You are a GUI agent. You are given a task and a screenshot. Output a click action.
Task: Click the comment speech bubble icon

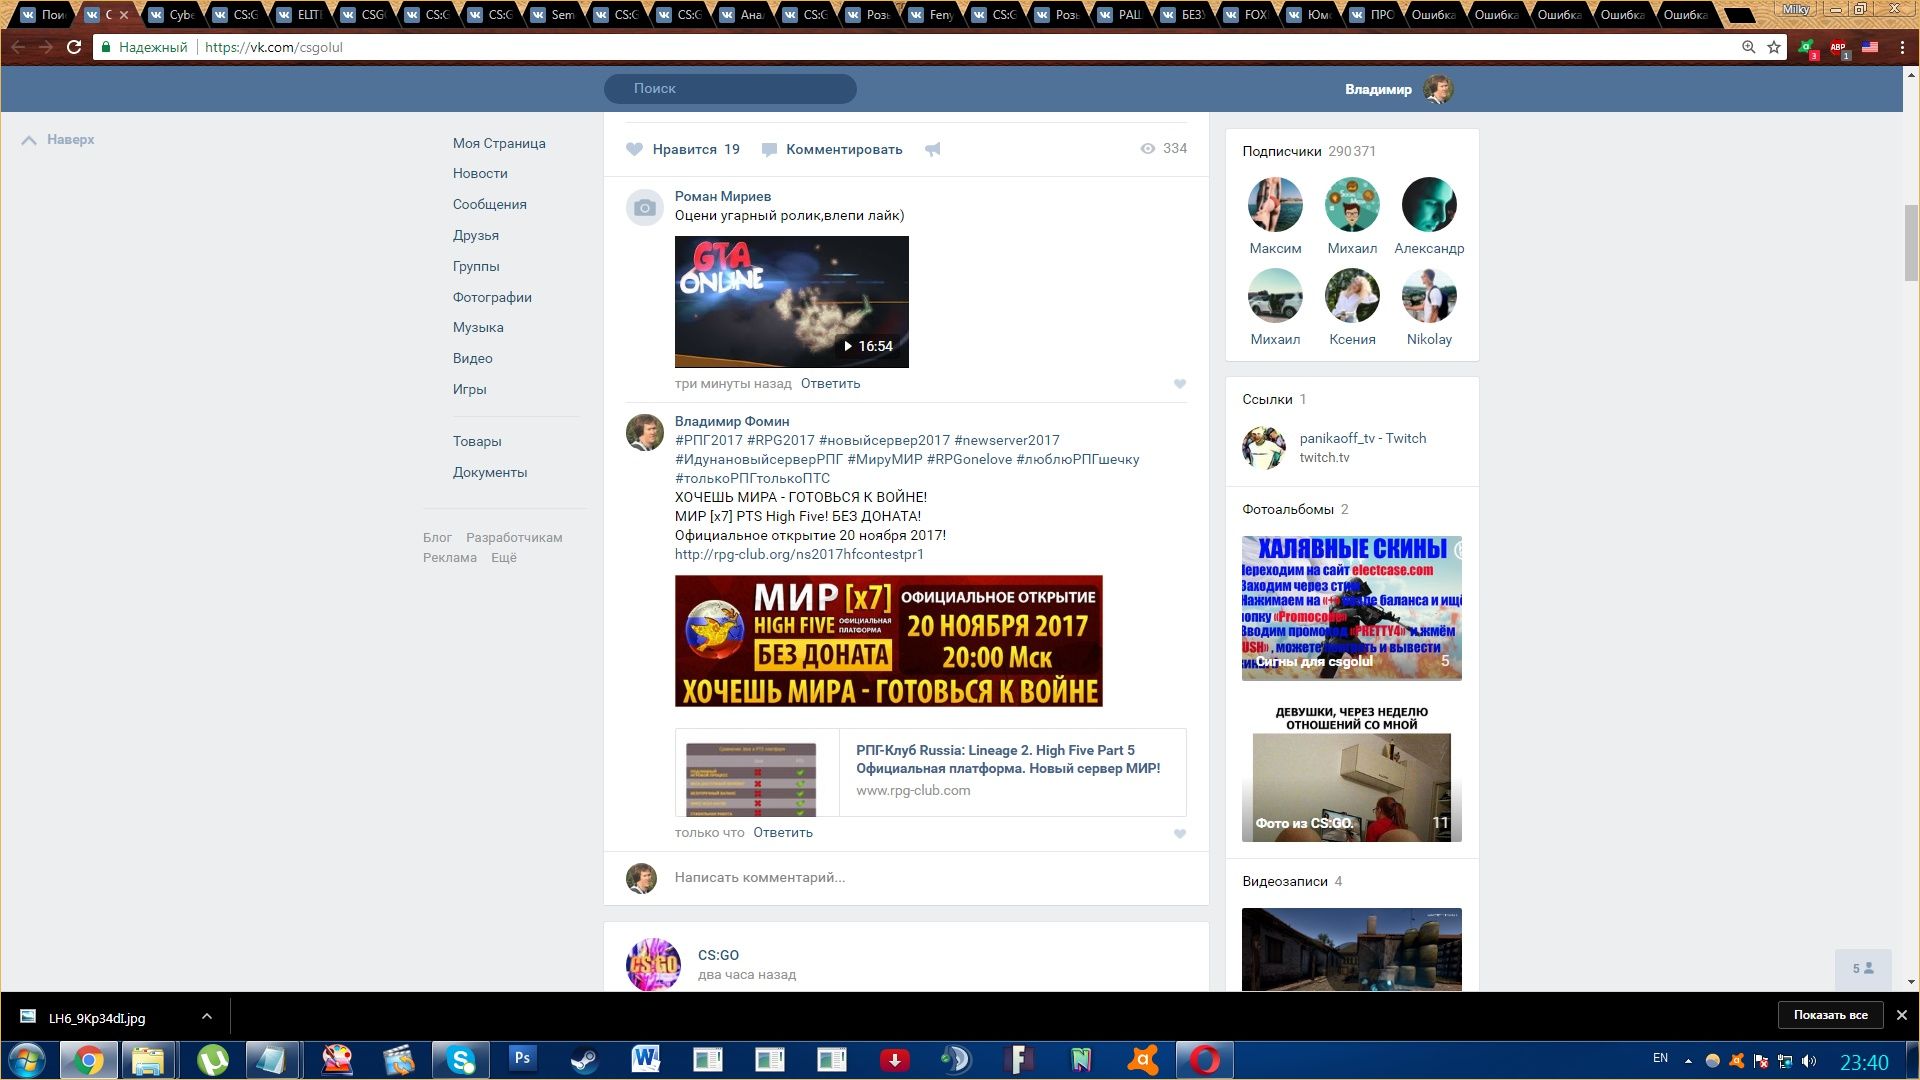[x=769, y=149]
